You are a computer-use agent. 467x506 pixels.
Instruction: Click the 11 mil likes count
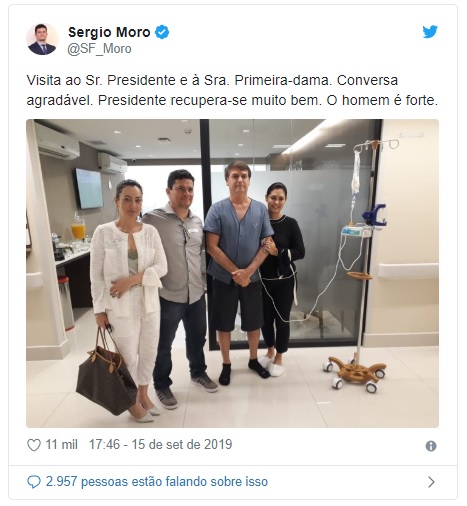click(x=61, y=445)
